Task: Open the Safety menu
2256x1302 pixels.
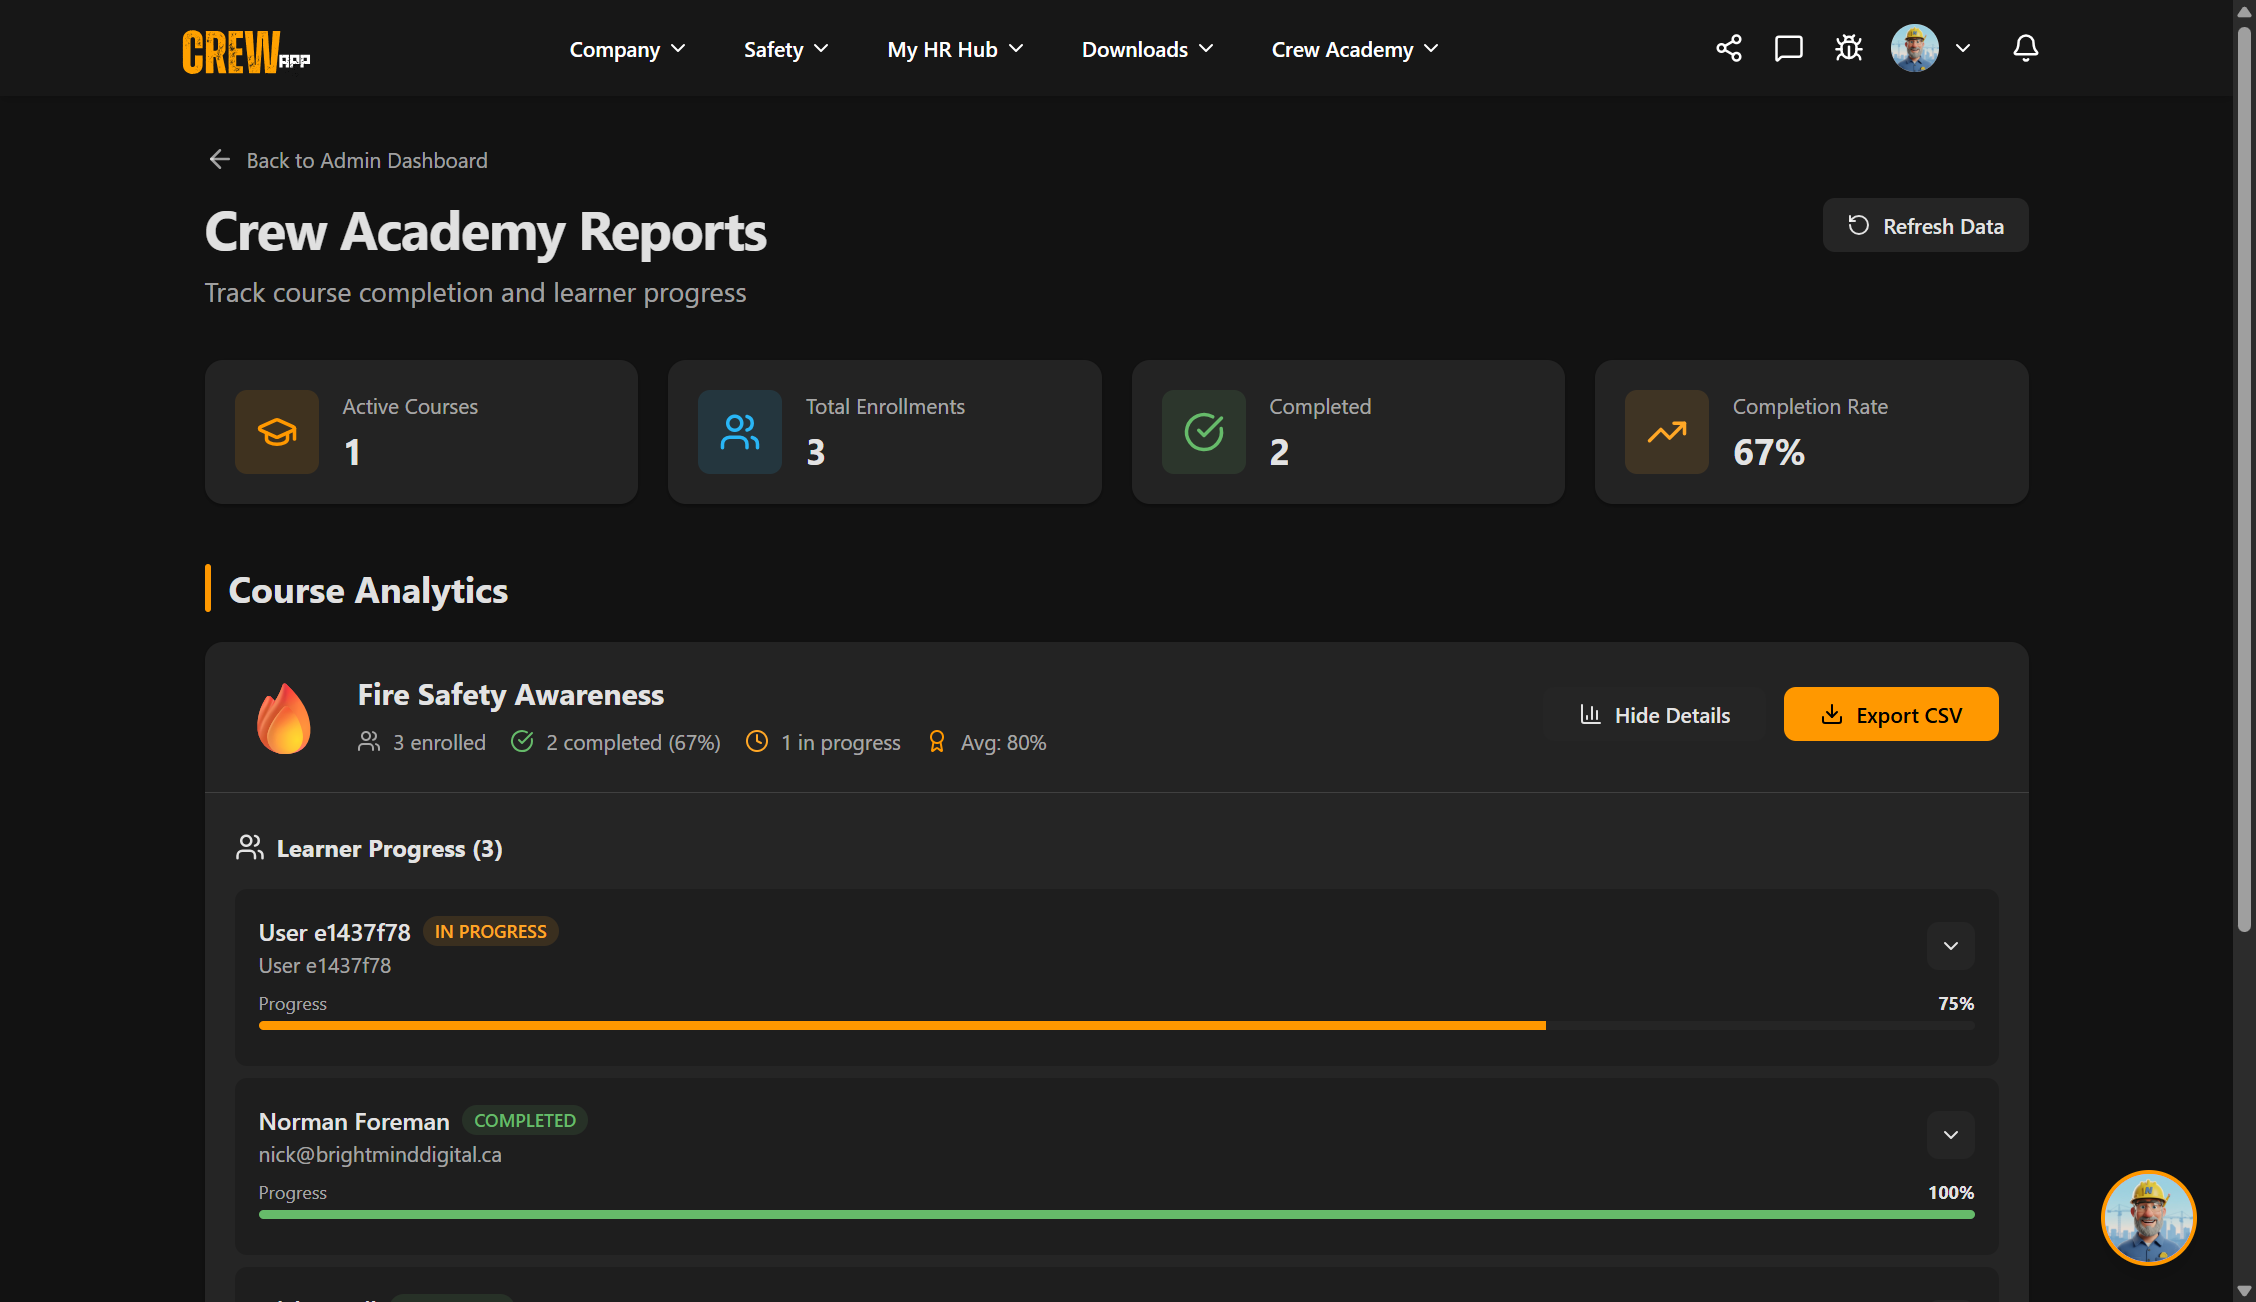Action: click(785, 48)
